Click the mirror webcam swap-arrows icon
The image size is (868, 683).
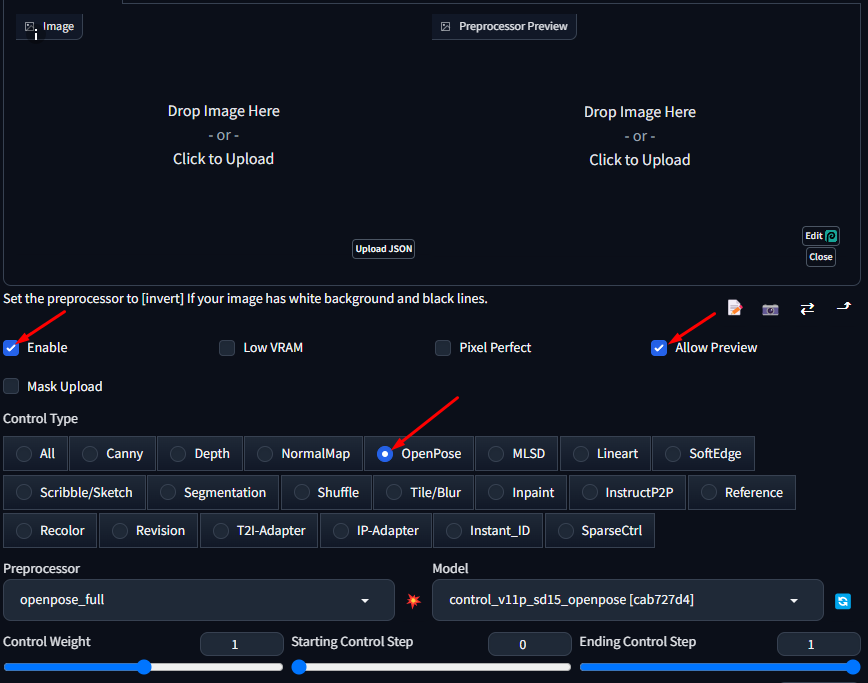[807, 309]
